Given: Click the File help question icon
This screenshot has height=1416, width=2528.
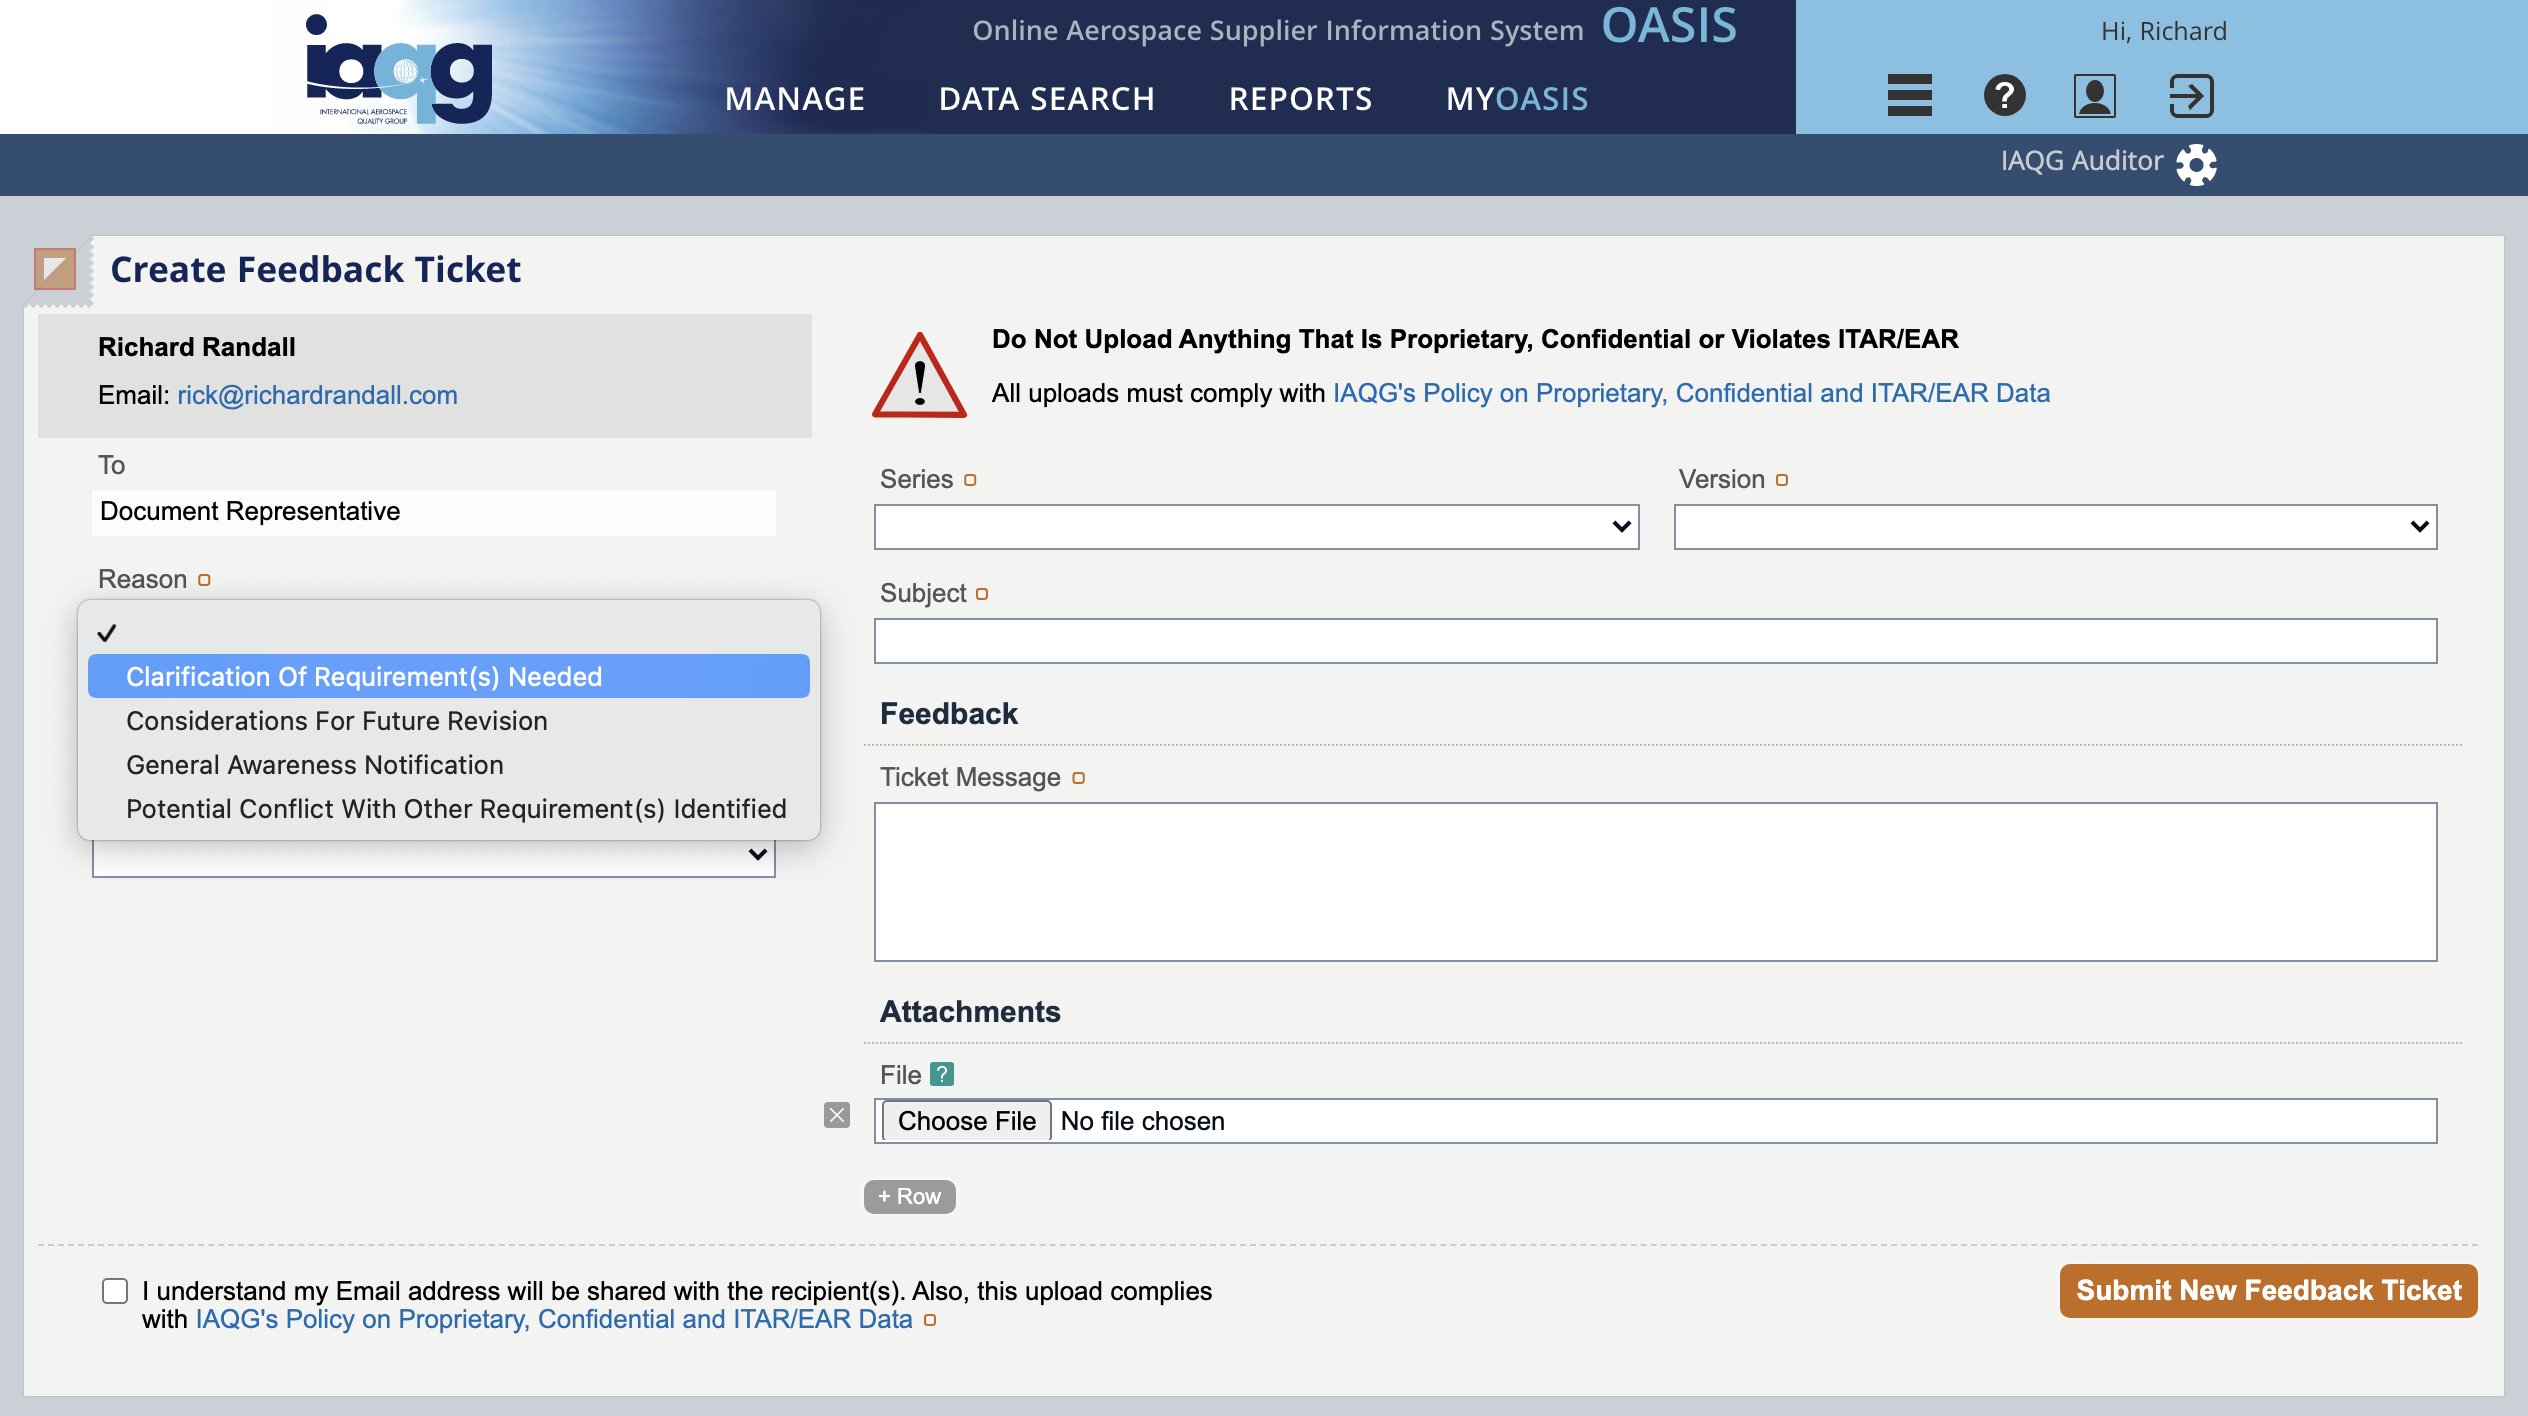Looking at the screenshot, I should (941, 1074).
